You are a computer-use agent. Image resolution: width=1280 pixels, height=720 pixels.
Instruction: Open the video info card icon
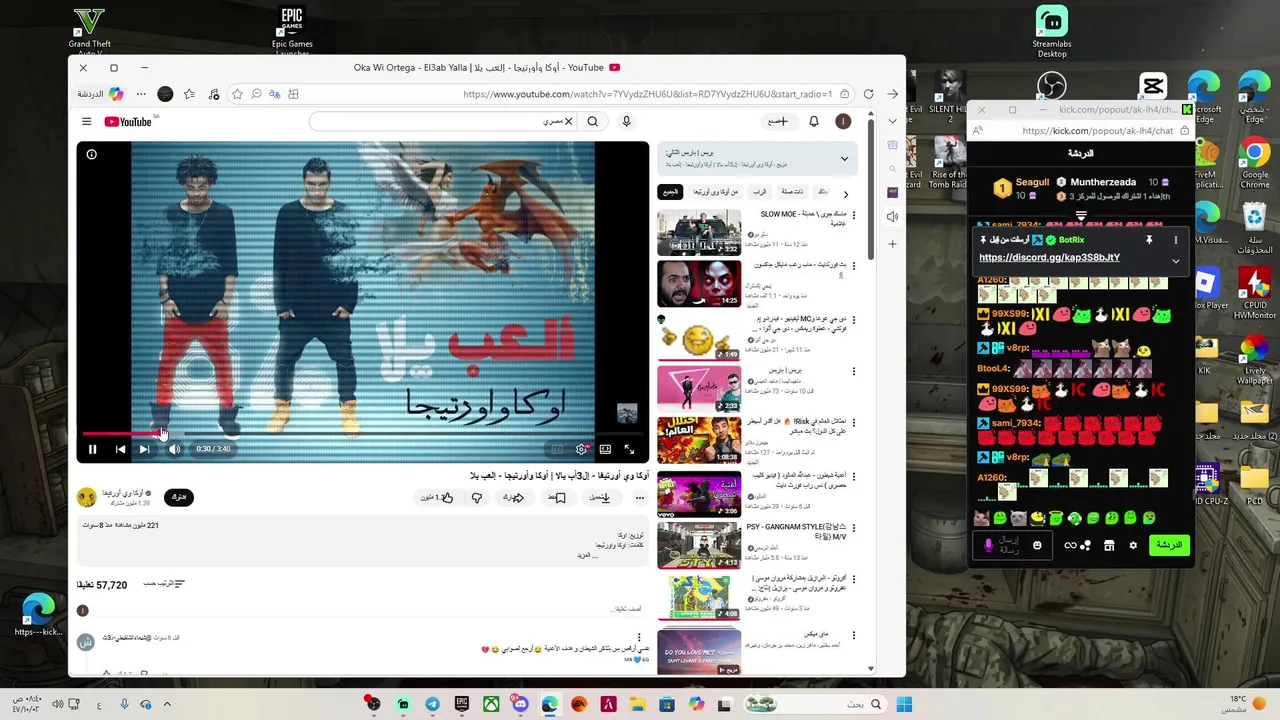(x=91, y=154)
